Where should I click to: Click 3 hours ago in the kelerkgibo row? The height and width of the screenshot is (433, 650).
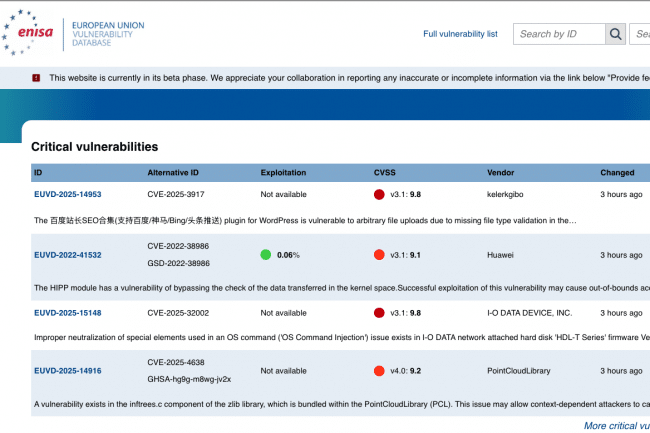click(x=621, y=194)
